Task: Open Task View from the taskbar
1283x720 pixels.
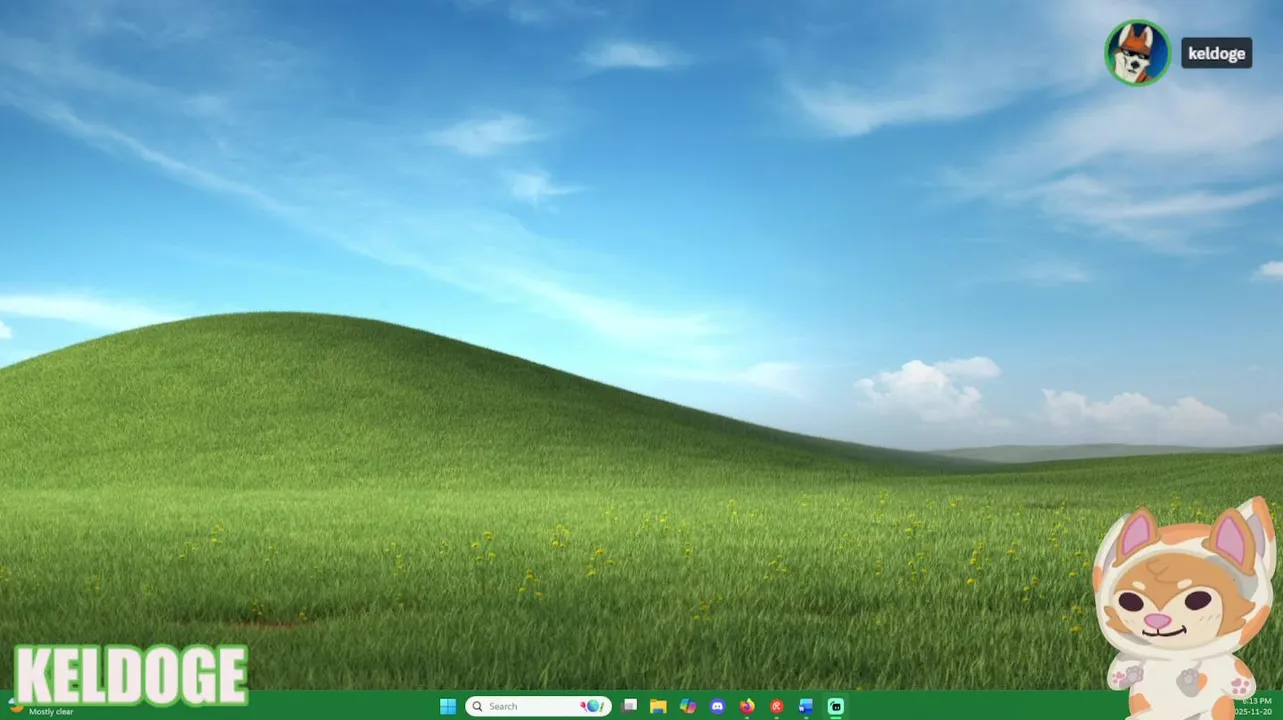Action: 629,706
